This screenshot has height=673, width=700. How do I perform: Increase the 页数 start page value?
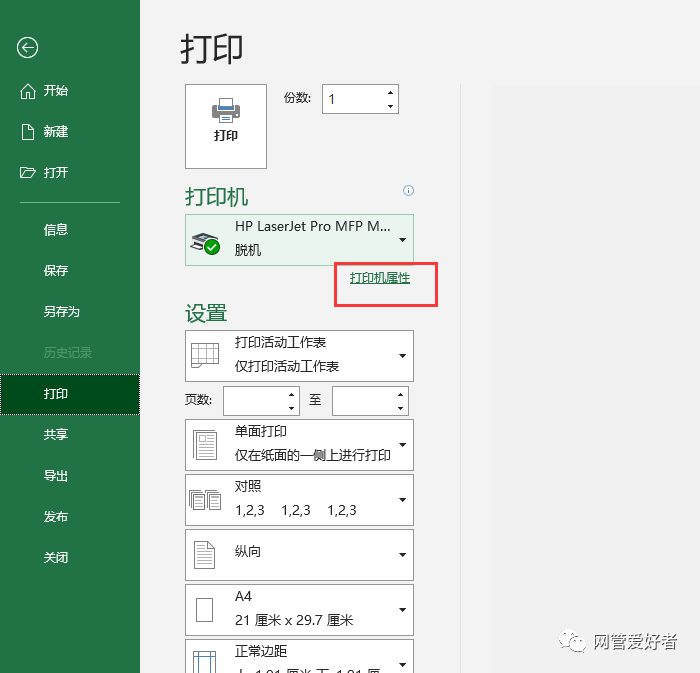coord(291,395)
